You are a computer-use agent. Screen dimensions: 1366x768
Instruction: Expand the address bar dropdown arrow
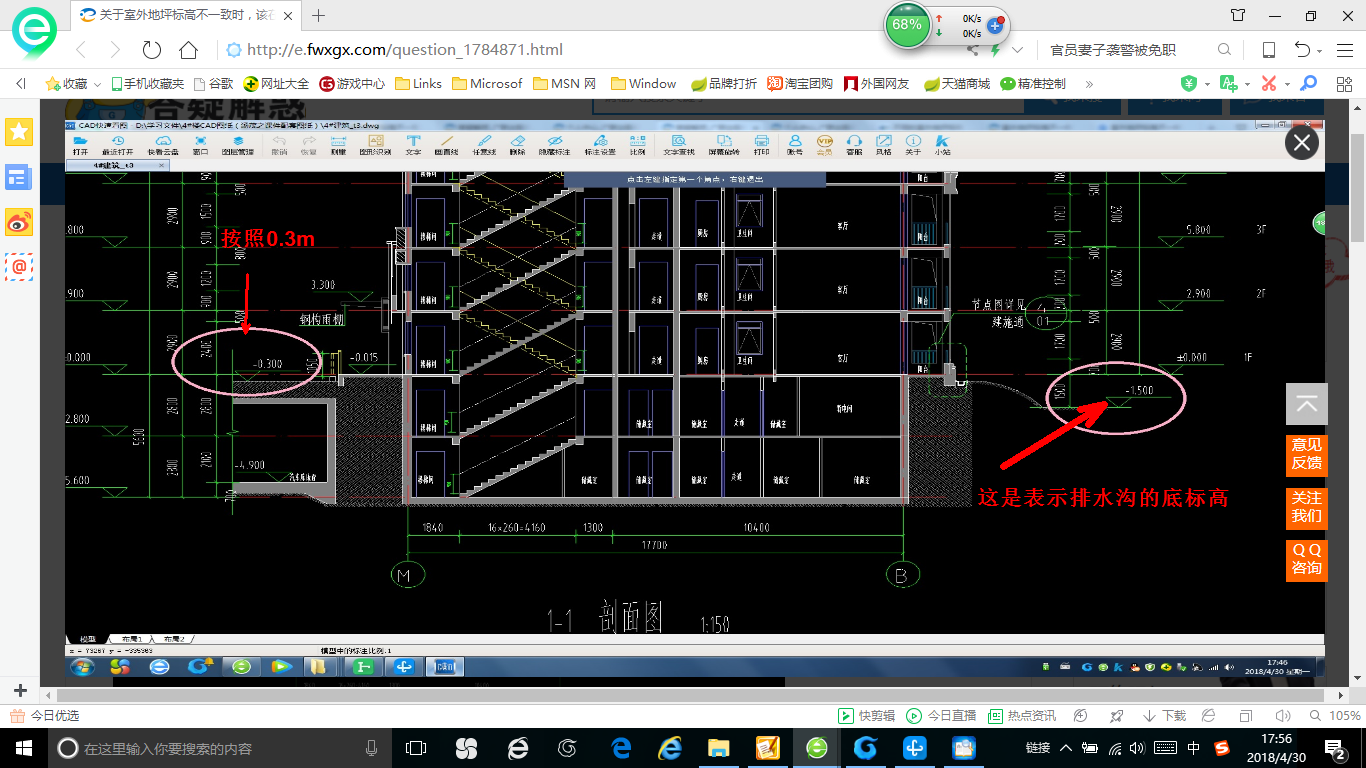click(1017, 50)
